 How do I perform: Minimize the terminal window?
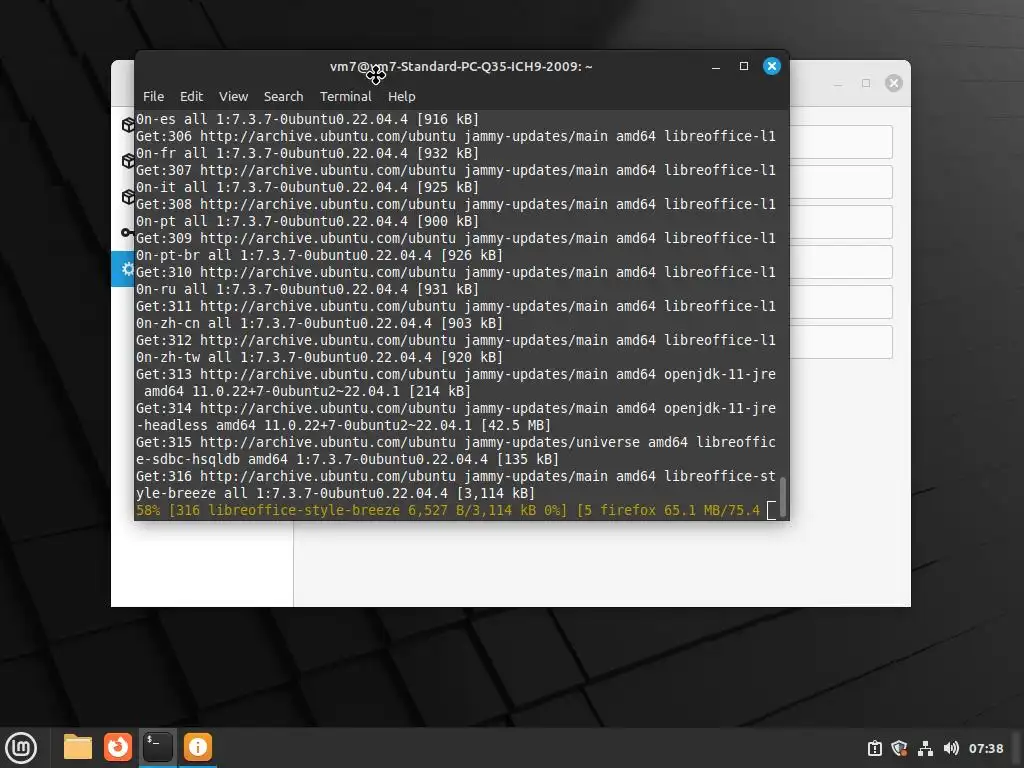coord(716,67)
